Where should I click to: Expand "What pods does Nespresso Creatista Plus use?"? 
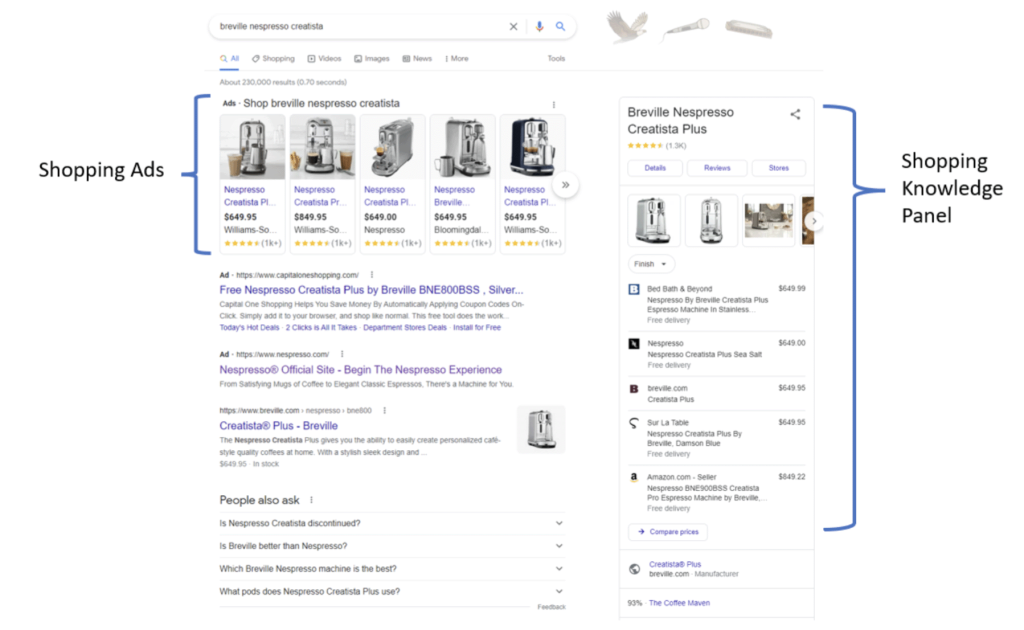pyautogui.click(x=392, y=592)
